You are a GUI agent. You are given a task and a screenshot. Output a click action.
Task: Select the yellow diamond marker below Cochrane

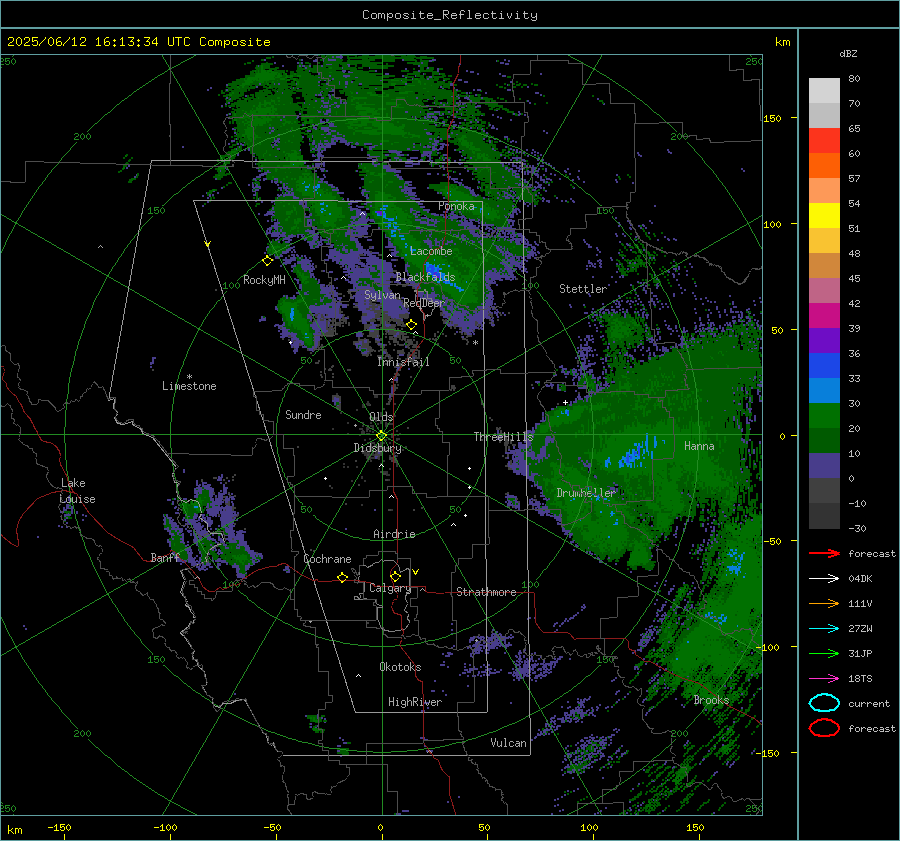click(x=342, y=578)
